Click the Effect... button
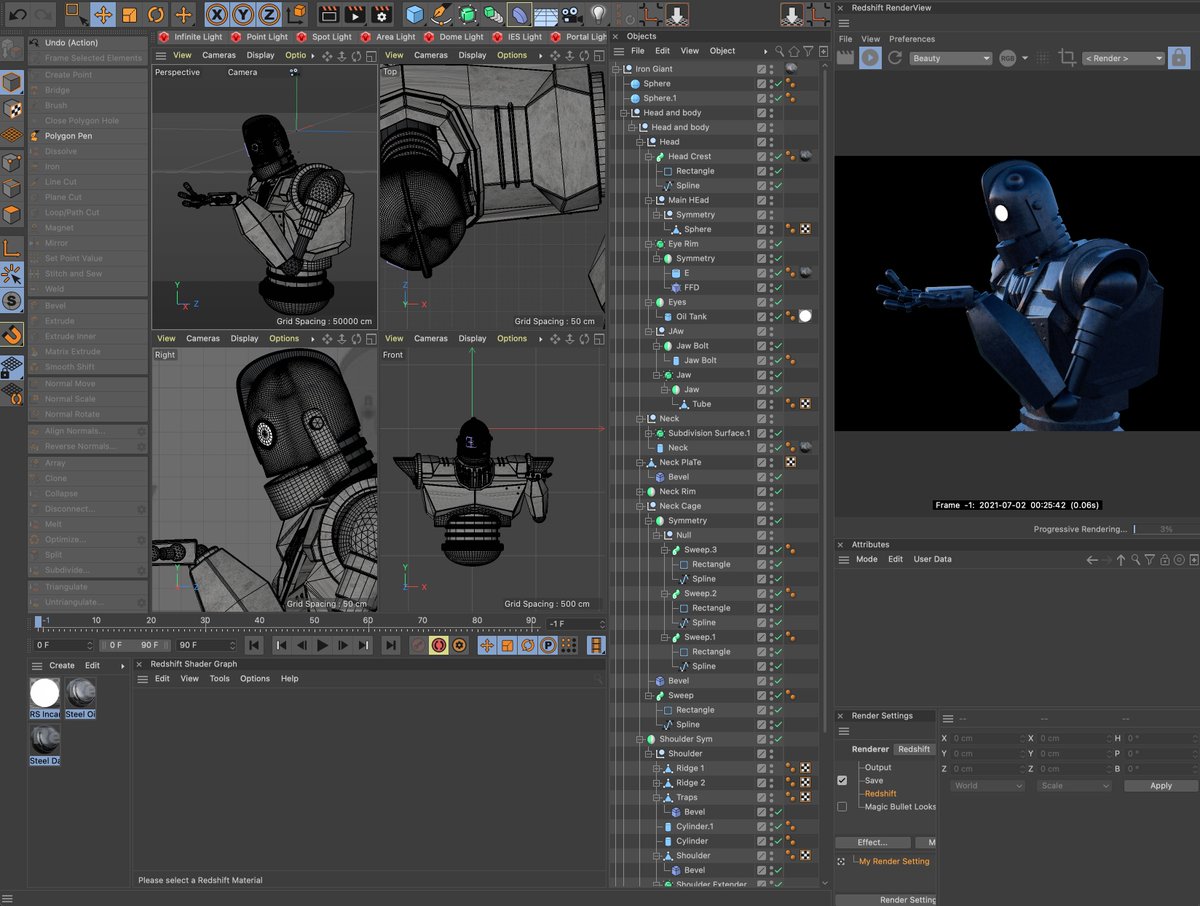 tap(872, 842)
